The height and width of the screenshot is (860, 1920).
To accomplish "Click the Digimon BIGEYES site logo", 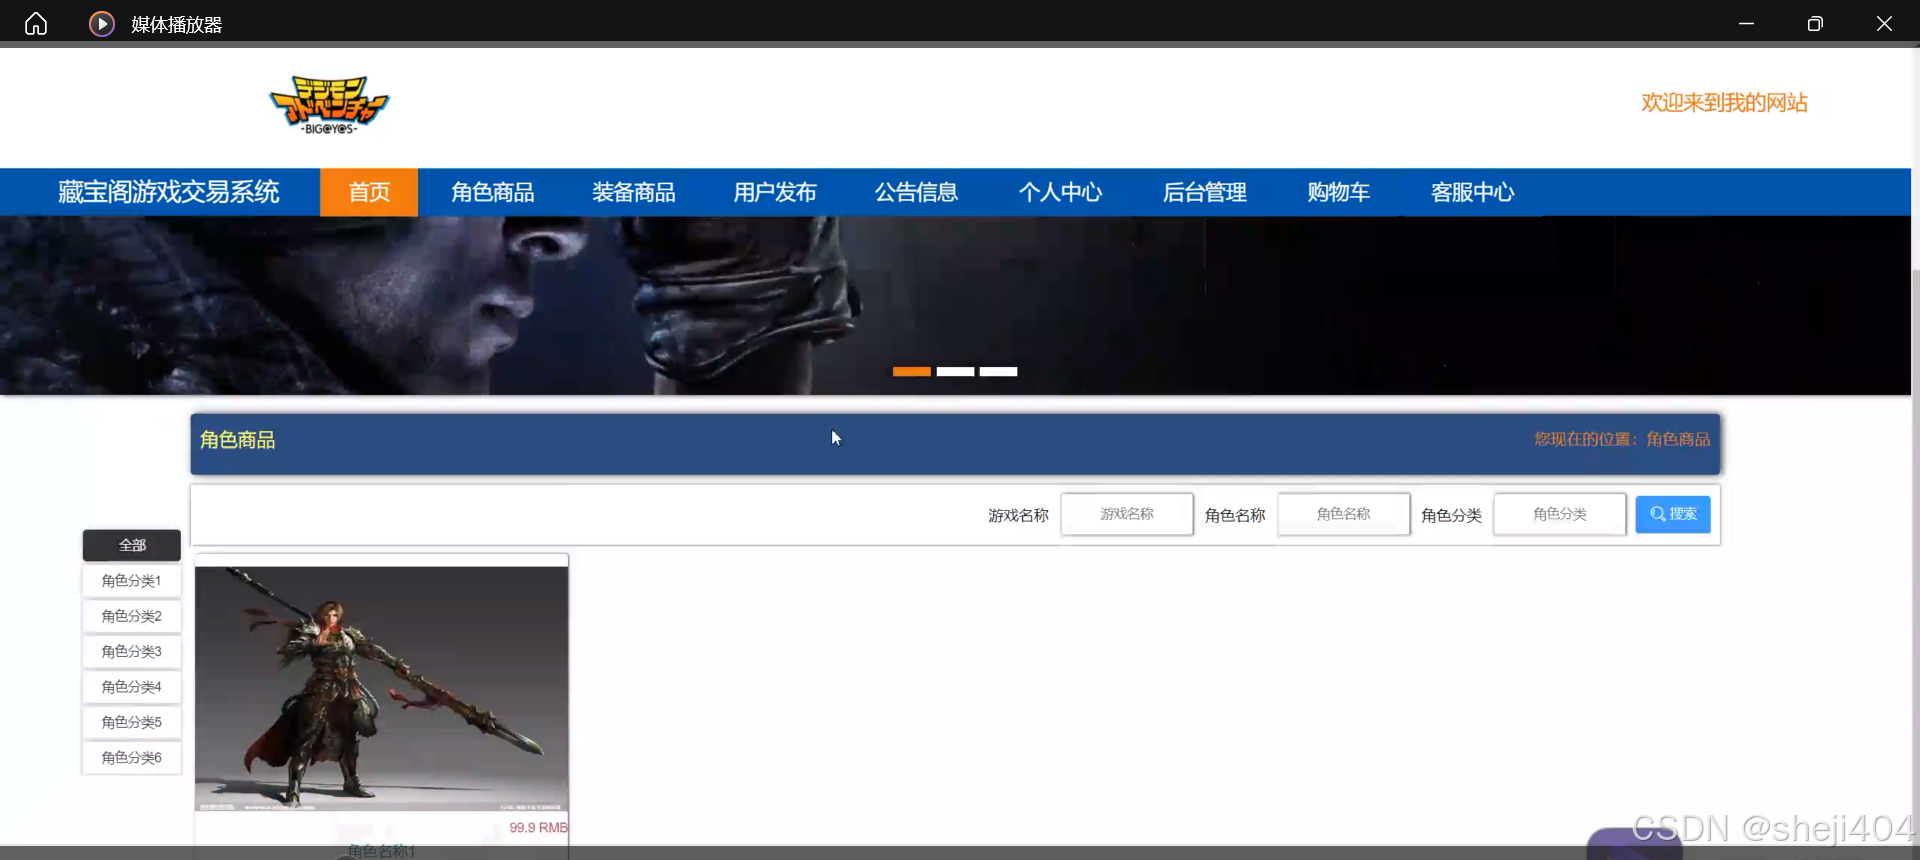I will pyautogui.click(x=329, y=105).
